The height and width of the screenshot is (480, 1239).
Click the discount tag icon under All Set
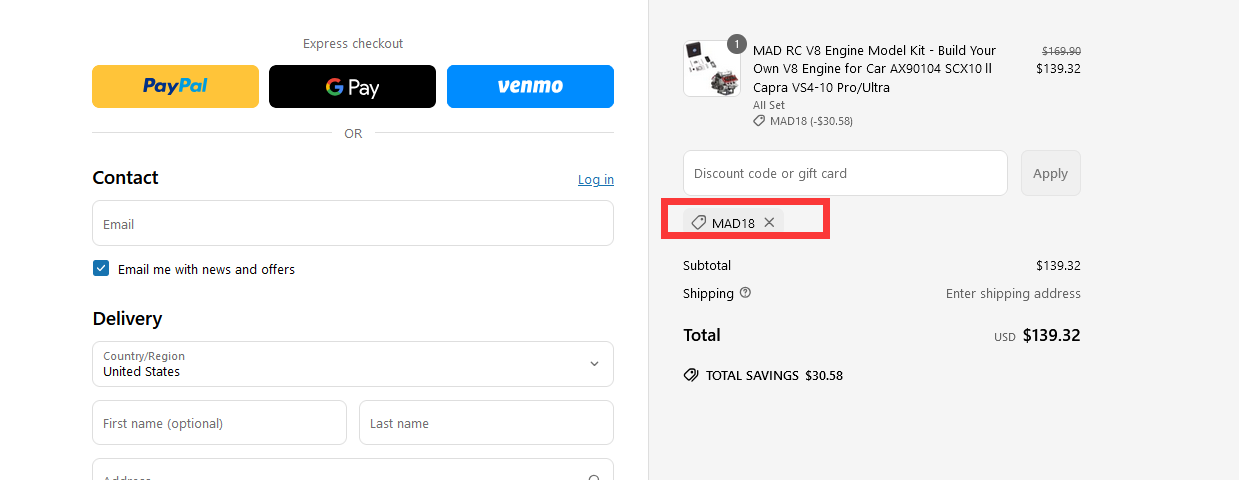759,121
